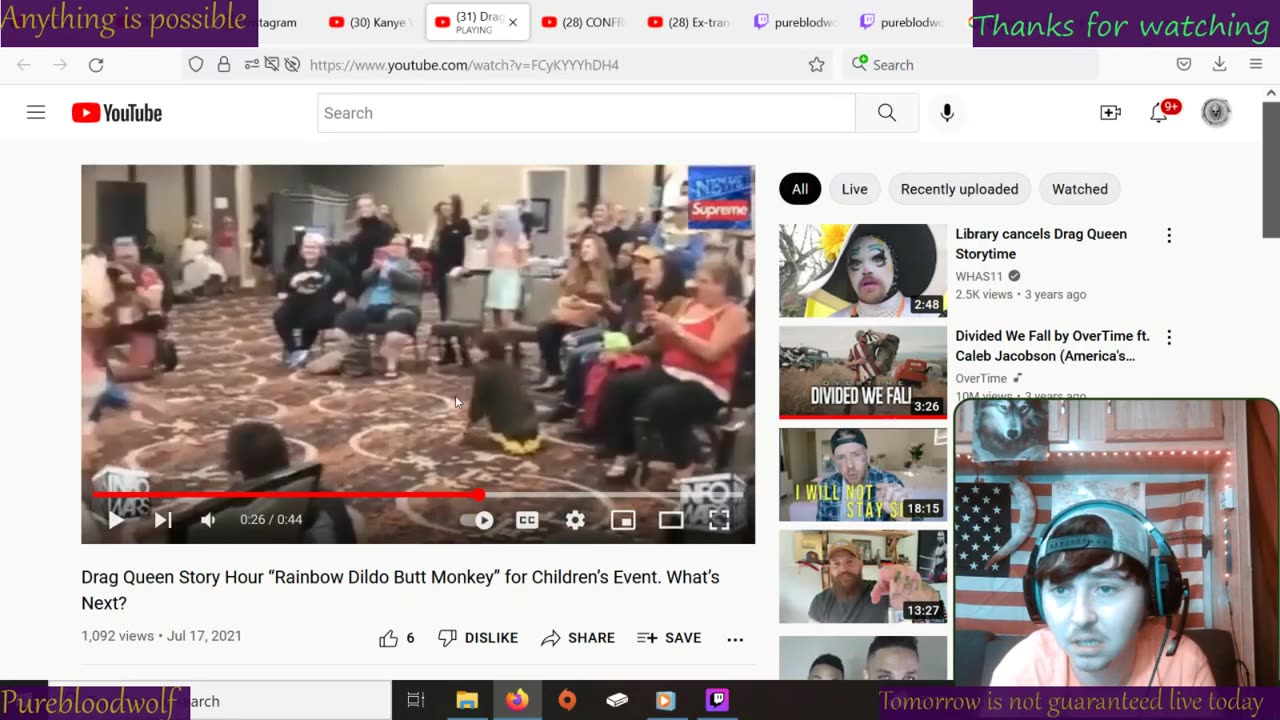Go back in browser history
This screenshot has width=1280, height=720.
pyautogui.click(x=24, y=65)
